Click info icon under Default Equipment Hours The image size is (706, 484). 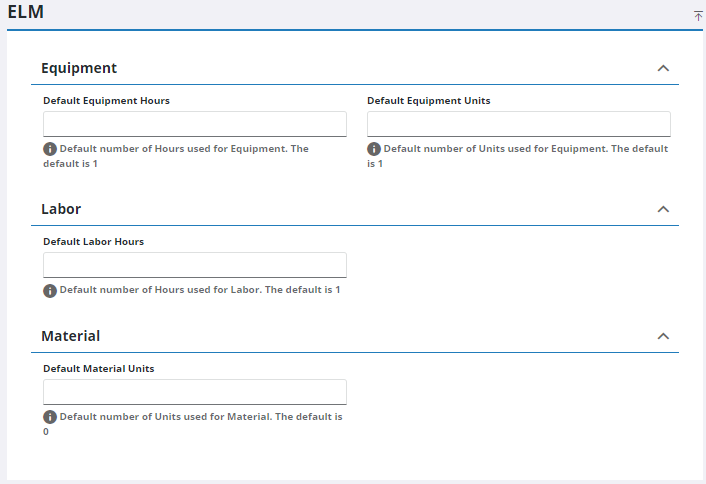pos(50,149)
